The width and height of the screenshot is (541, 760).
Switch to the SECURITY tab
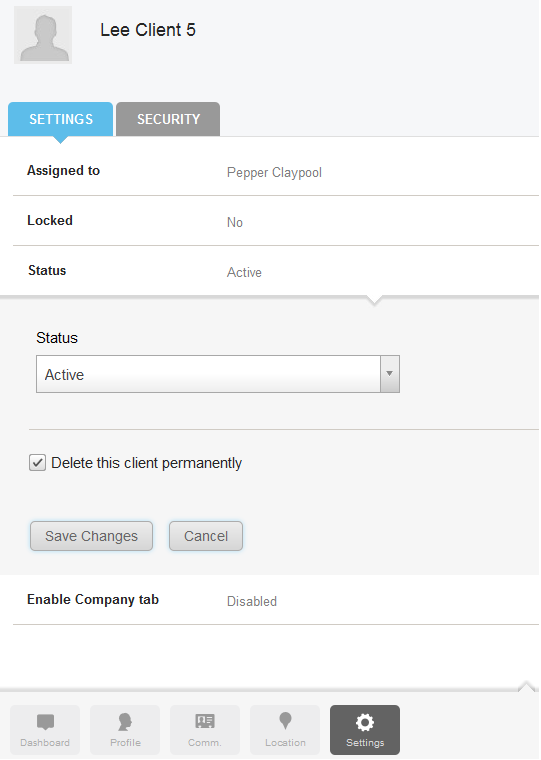point(168,119)
